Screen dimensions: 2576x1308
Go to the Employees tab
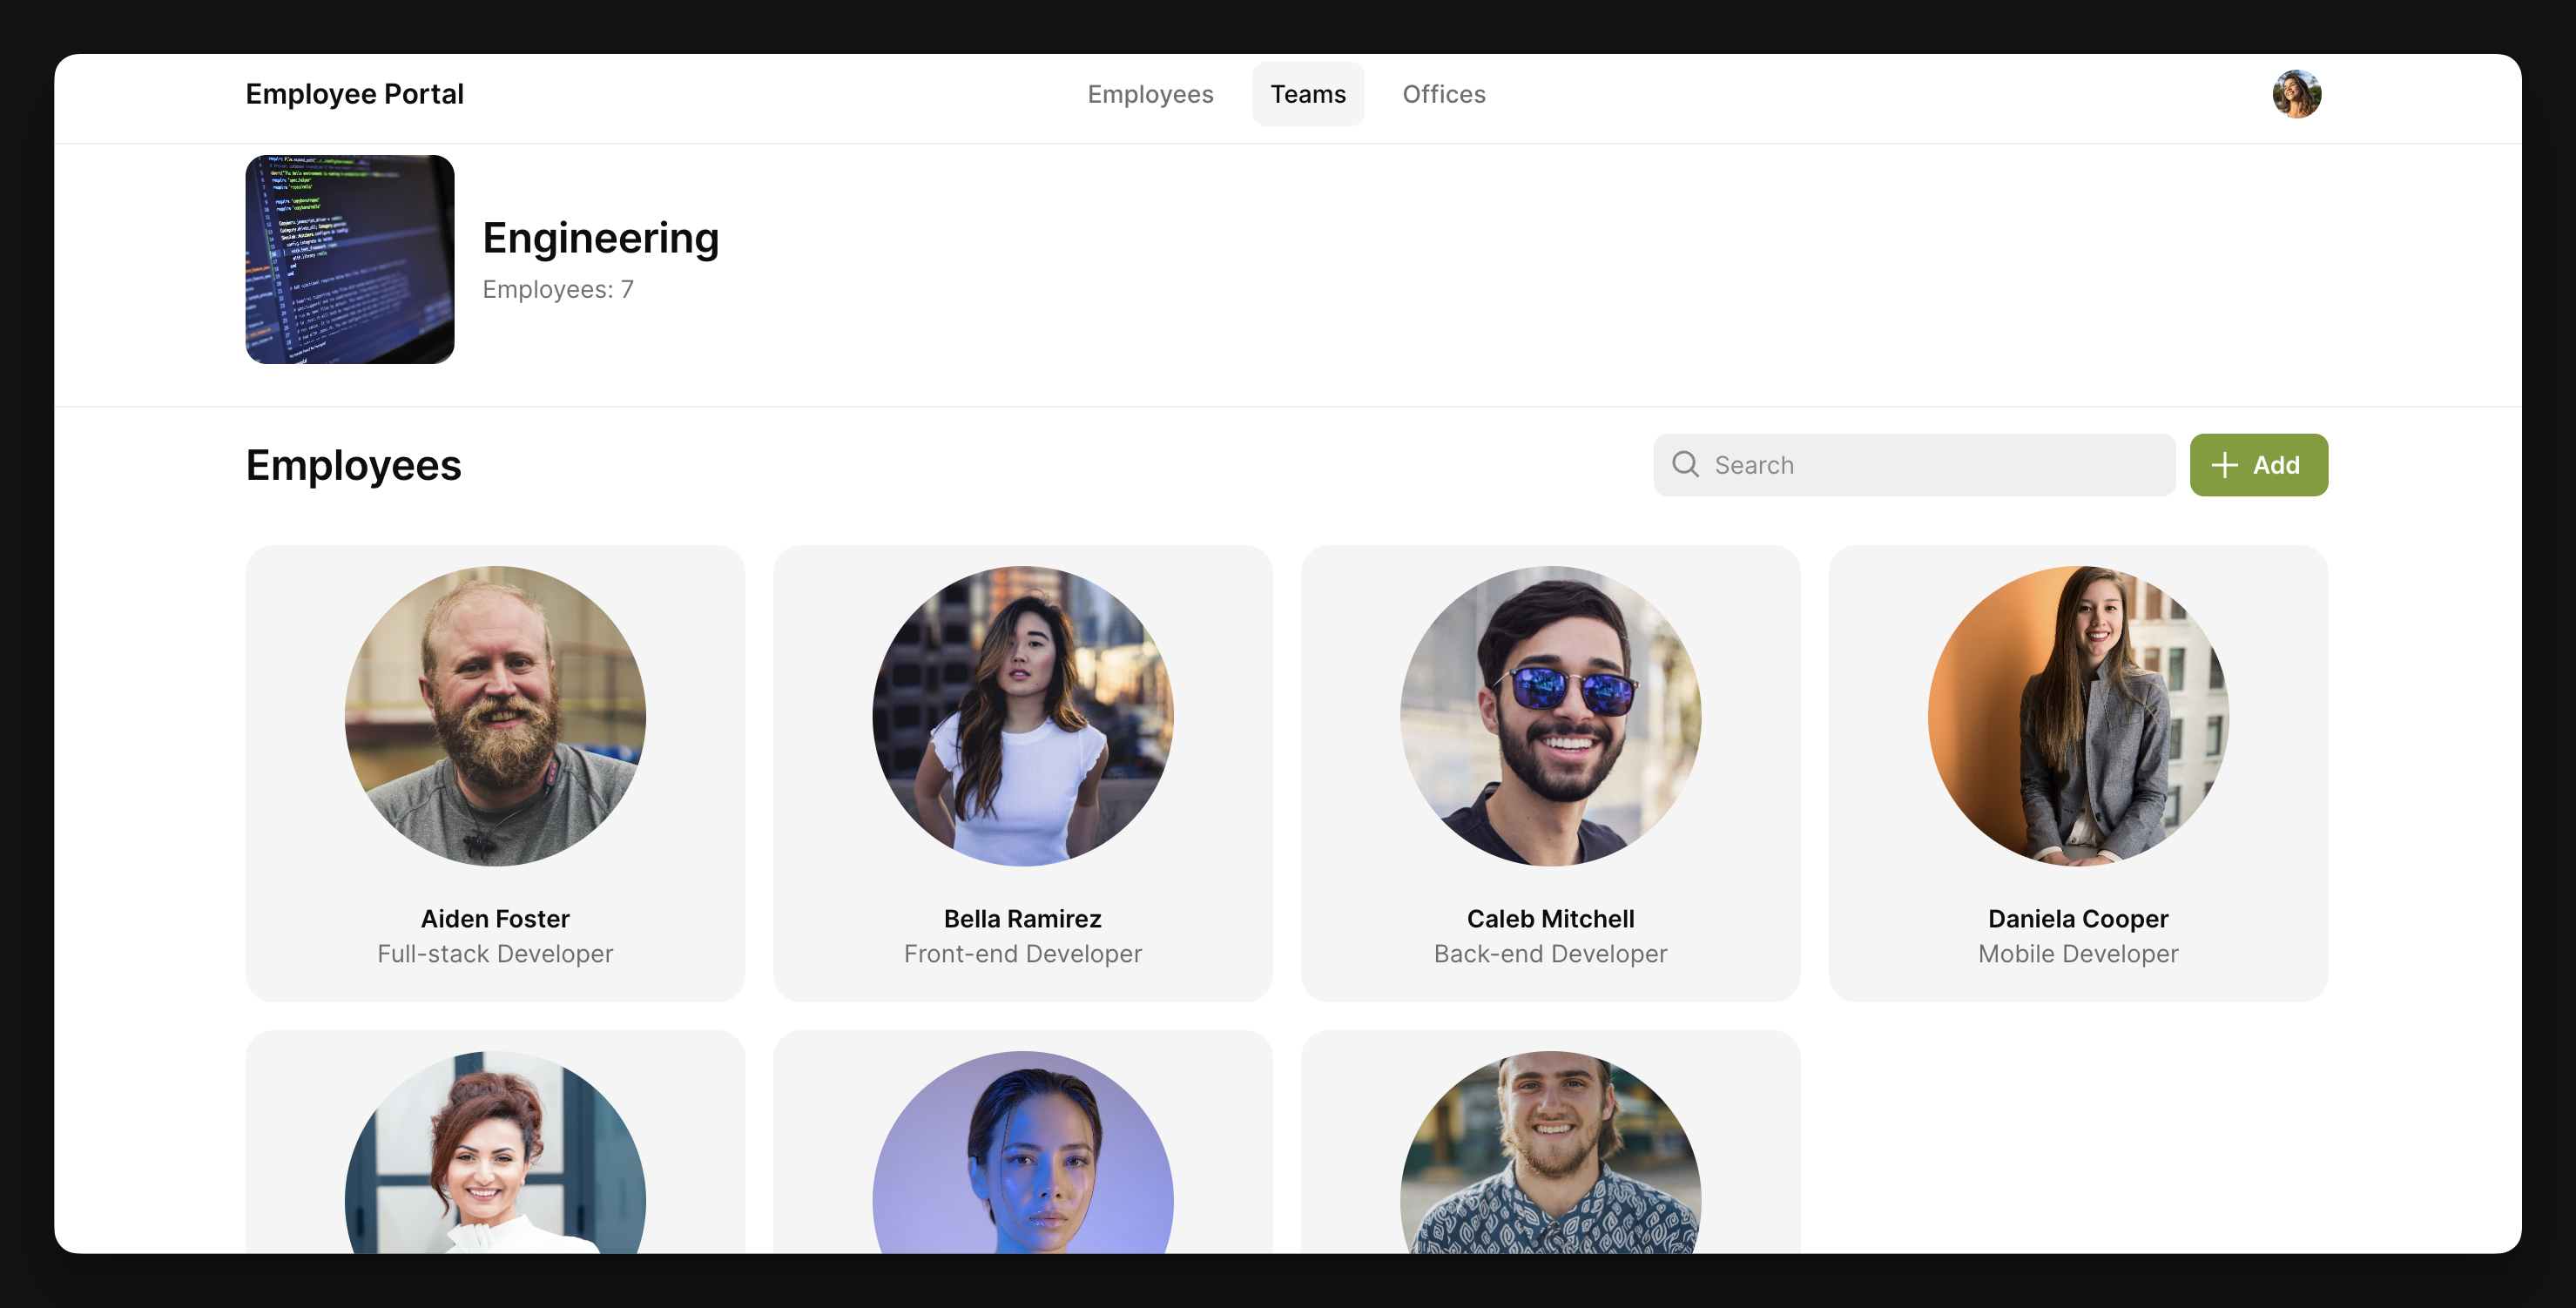click(1150, 94)
